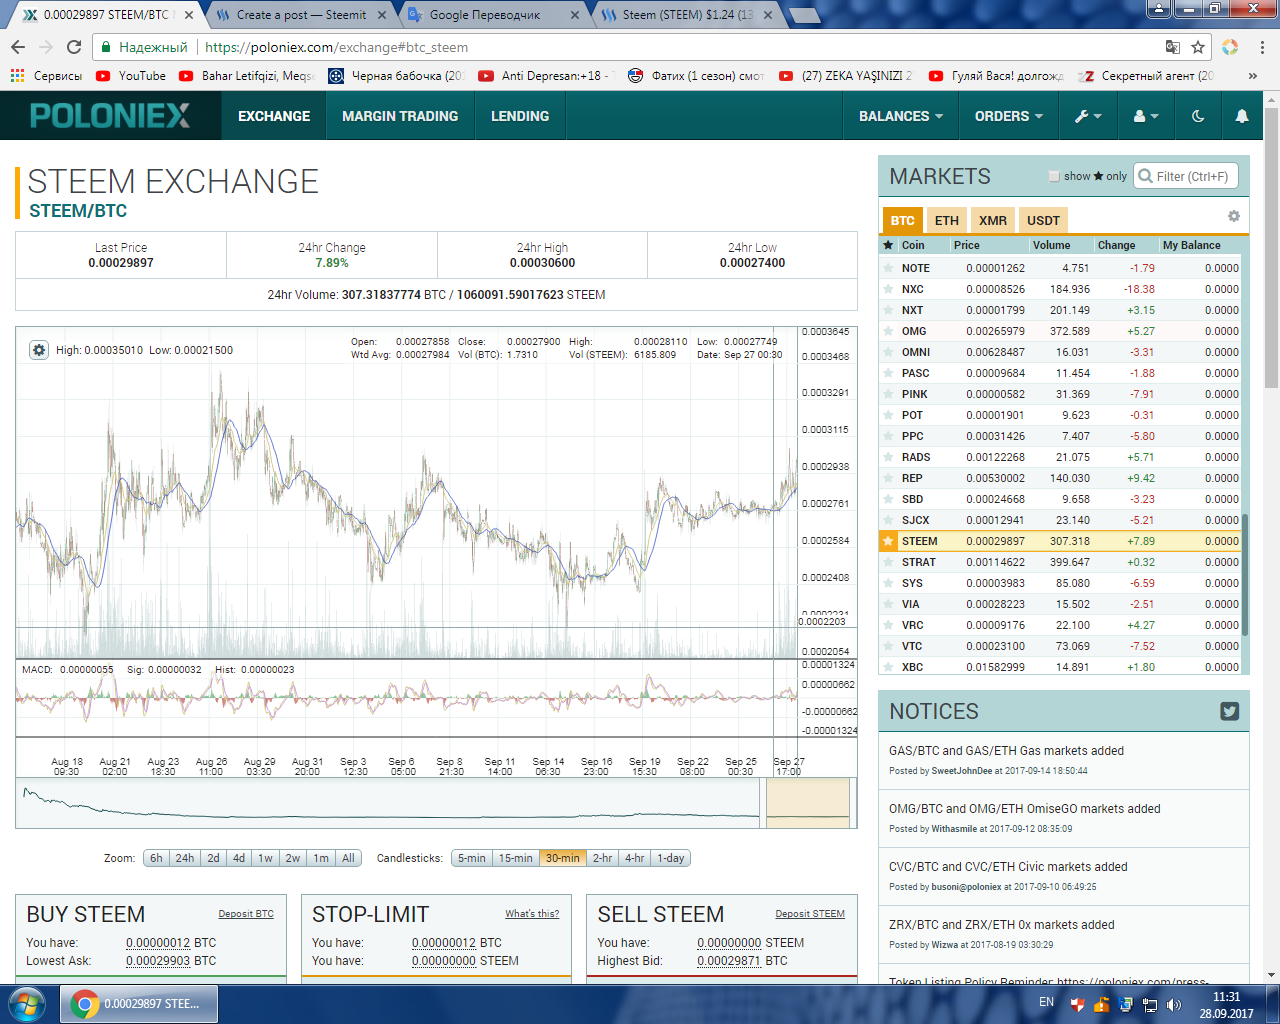This screenshot has width=1280, height=1024.
Task: Open the Сервисы apps bookmark
Action: [46, 75]
